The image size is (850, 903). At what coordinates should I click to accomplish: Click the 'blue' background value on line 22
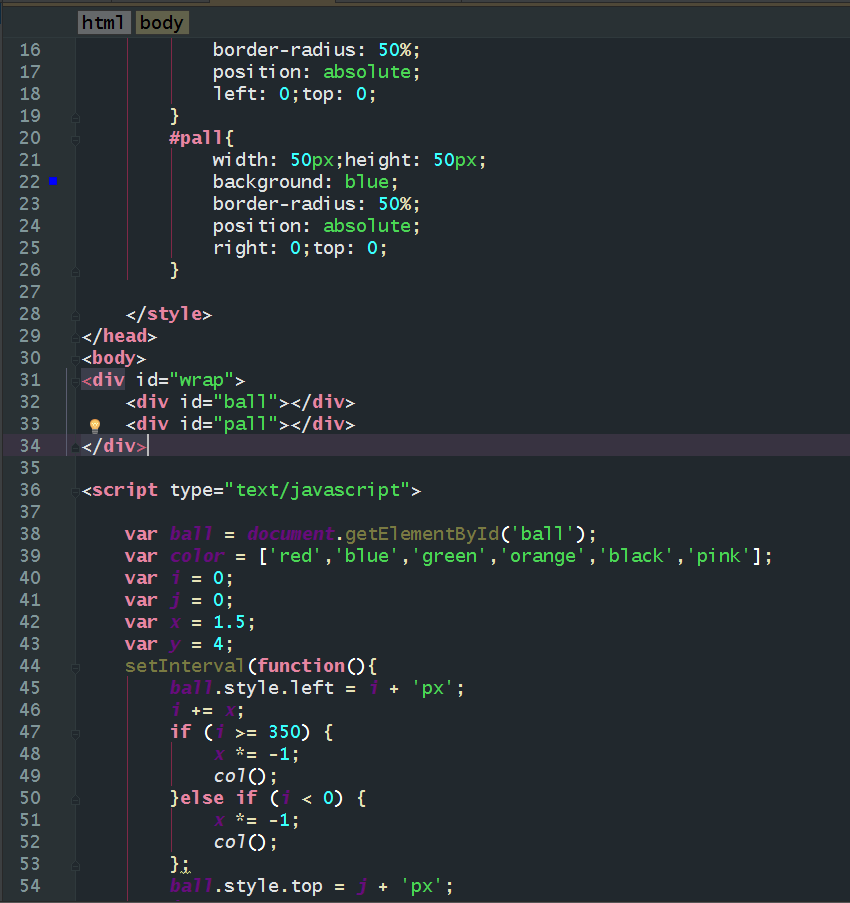pos(366,182)
